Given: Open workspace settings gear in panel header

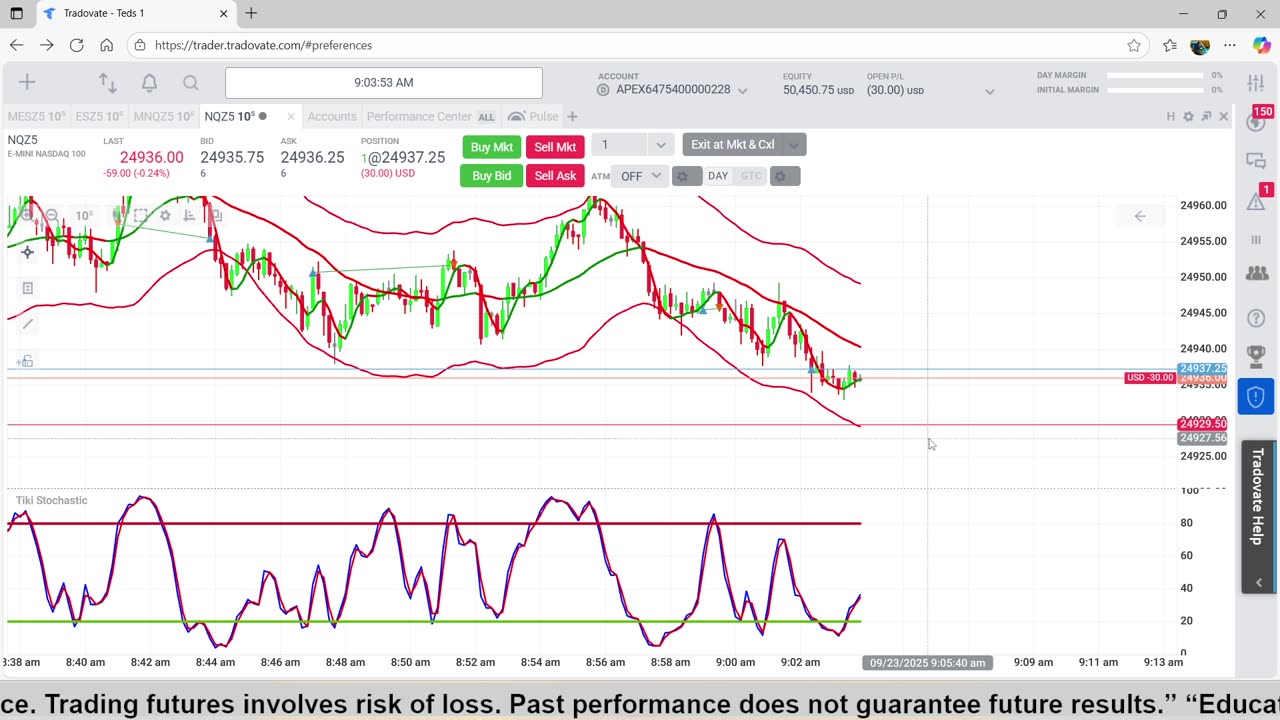Looking at the screenshot, I should (1188, 117).
